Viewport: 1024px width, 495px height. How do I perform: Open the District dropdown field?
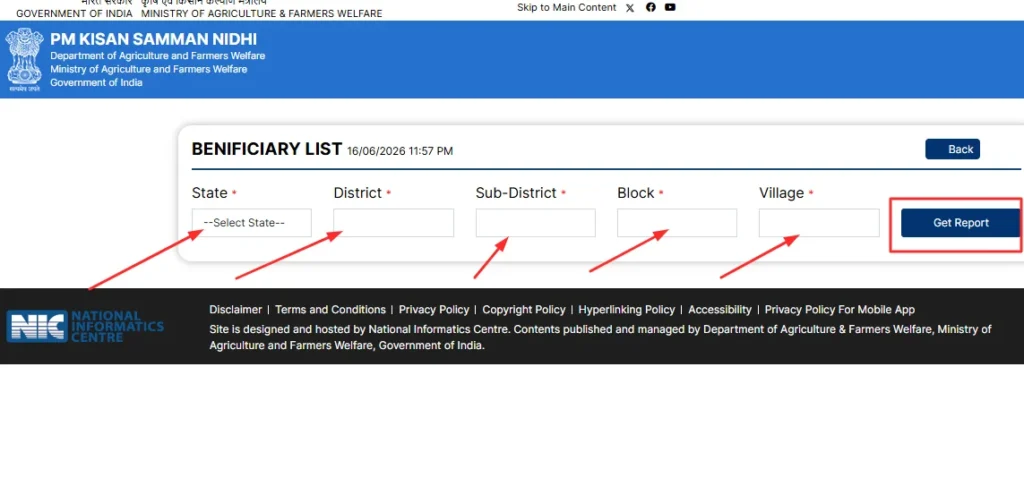click(x=393, y=223)
